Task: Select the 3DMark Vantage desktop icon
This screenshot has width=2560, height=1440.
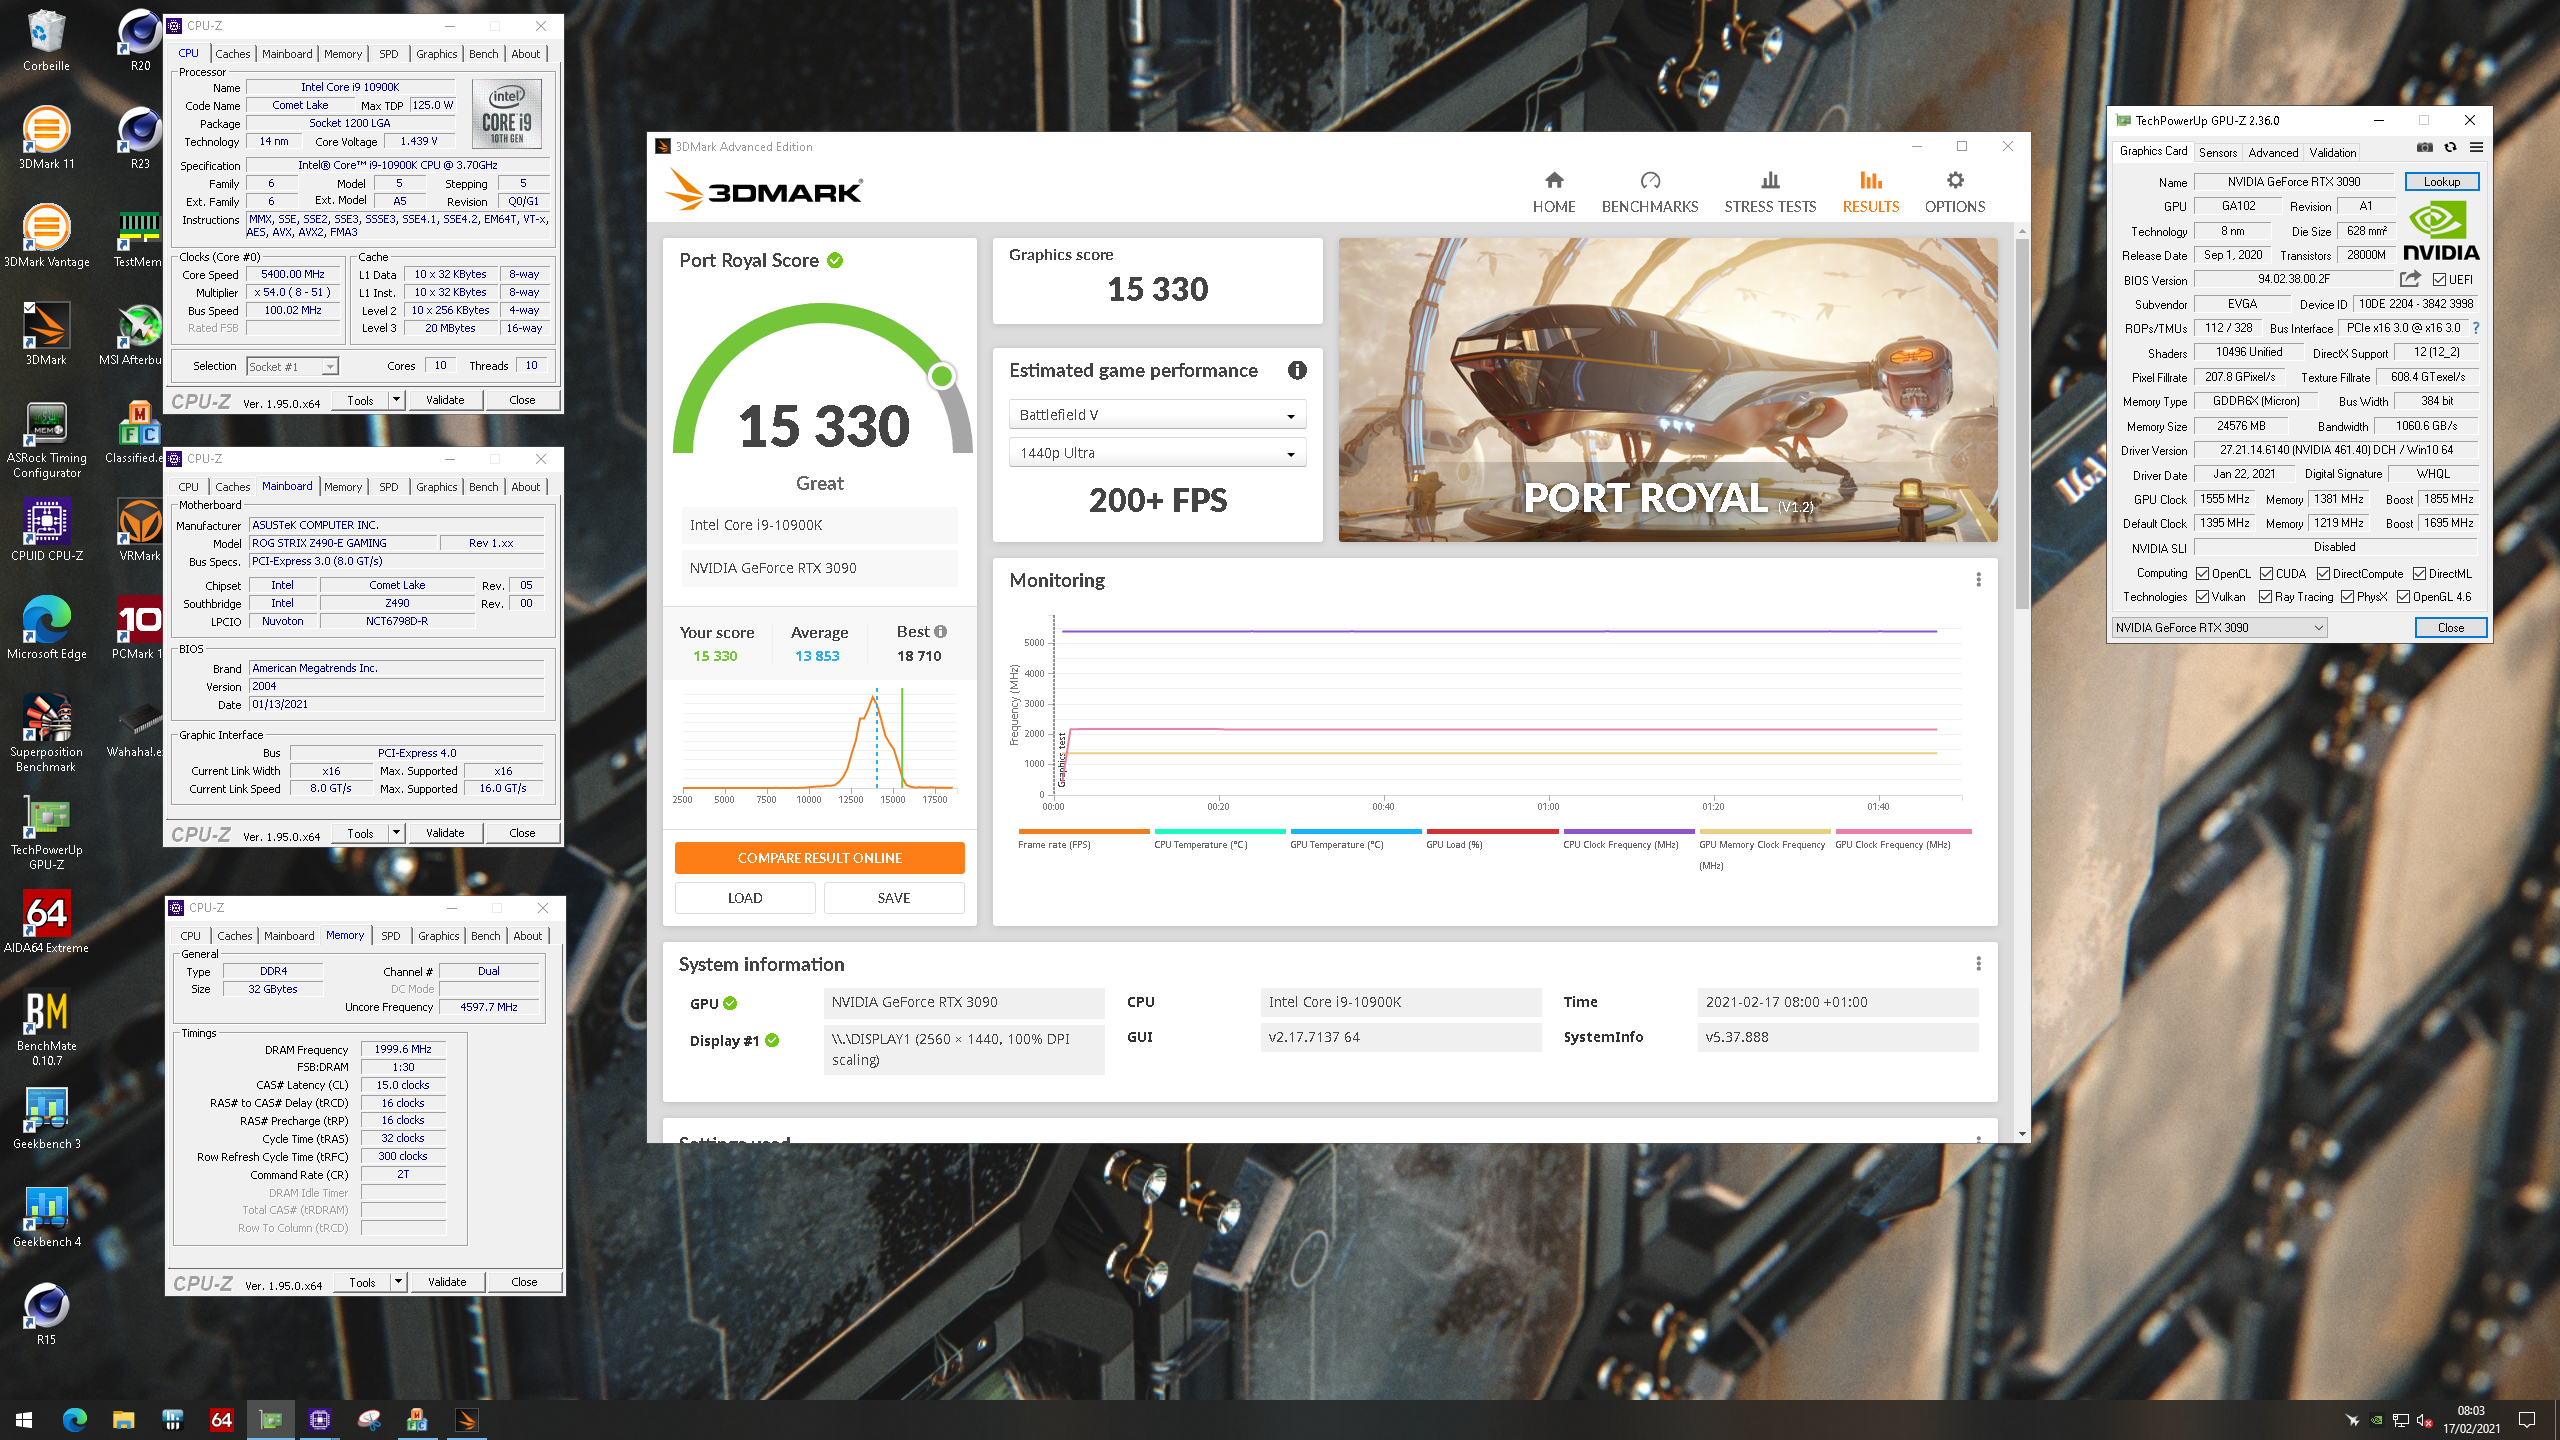Action: pyautogui.click(x=46, y=236)
